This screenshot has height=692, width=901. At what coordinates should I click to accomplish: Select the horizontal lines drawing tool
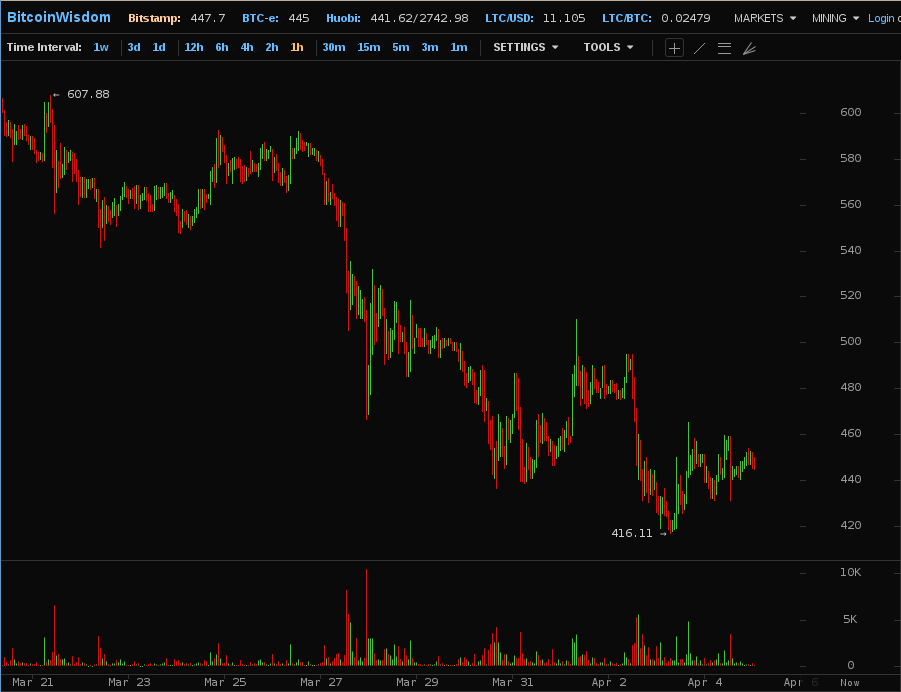click(724, 48)
